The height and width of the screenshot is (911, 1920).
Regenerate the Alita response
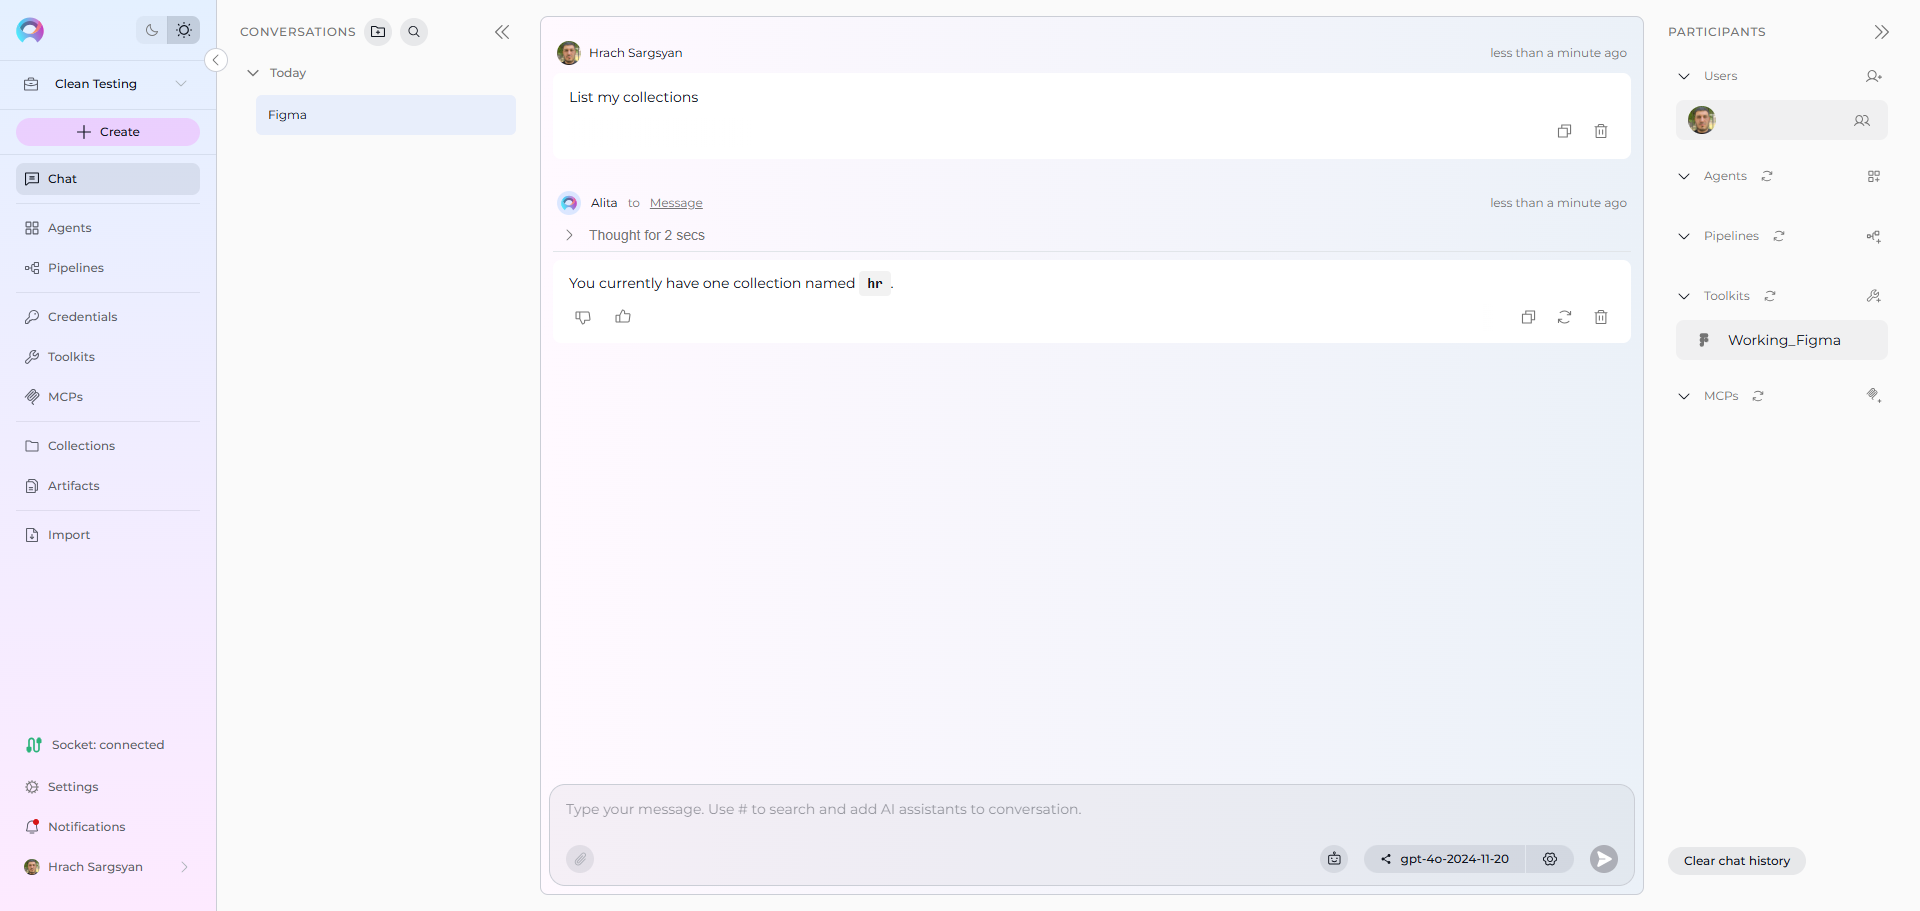pos(1564,317)
